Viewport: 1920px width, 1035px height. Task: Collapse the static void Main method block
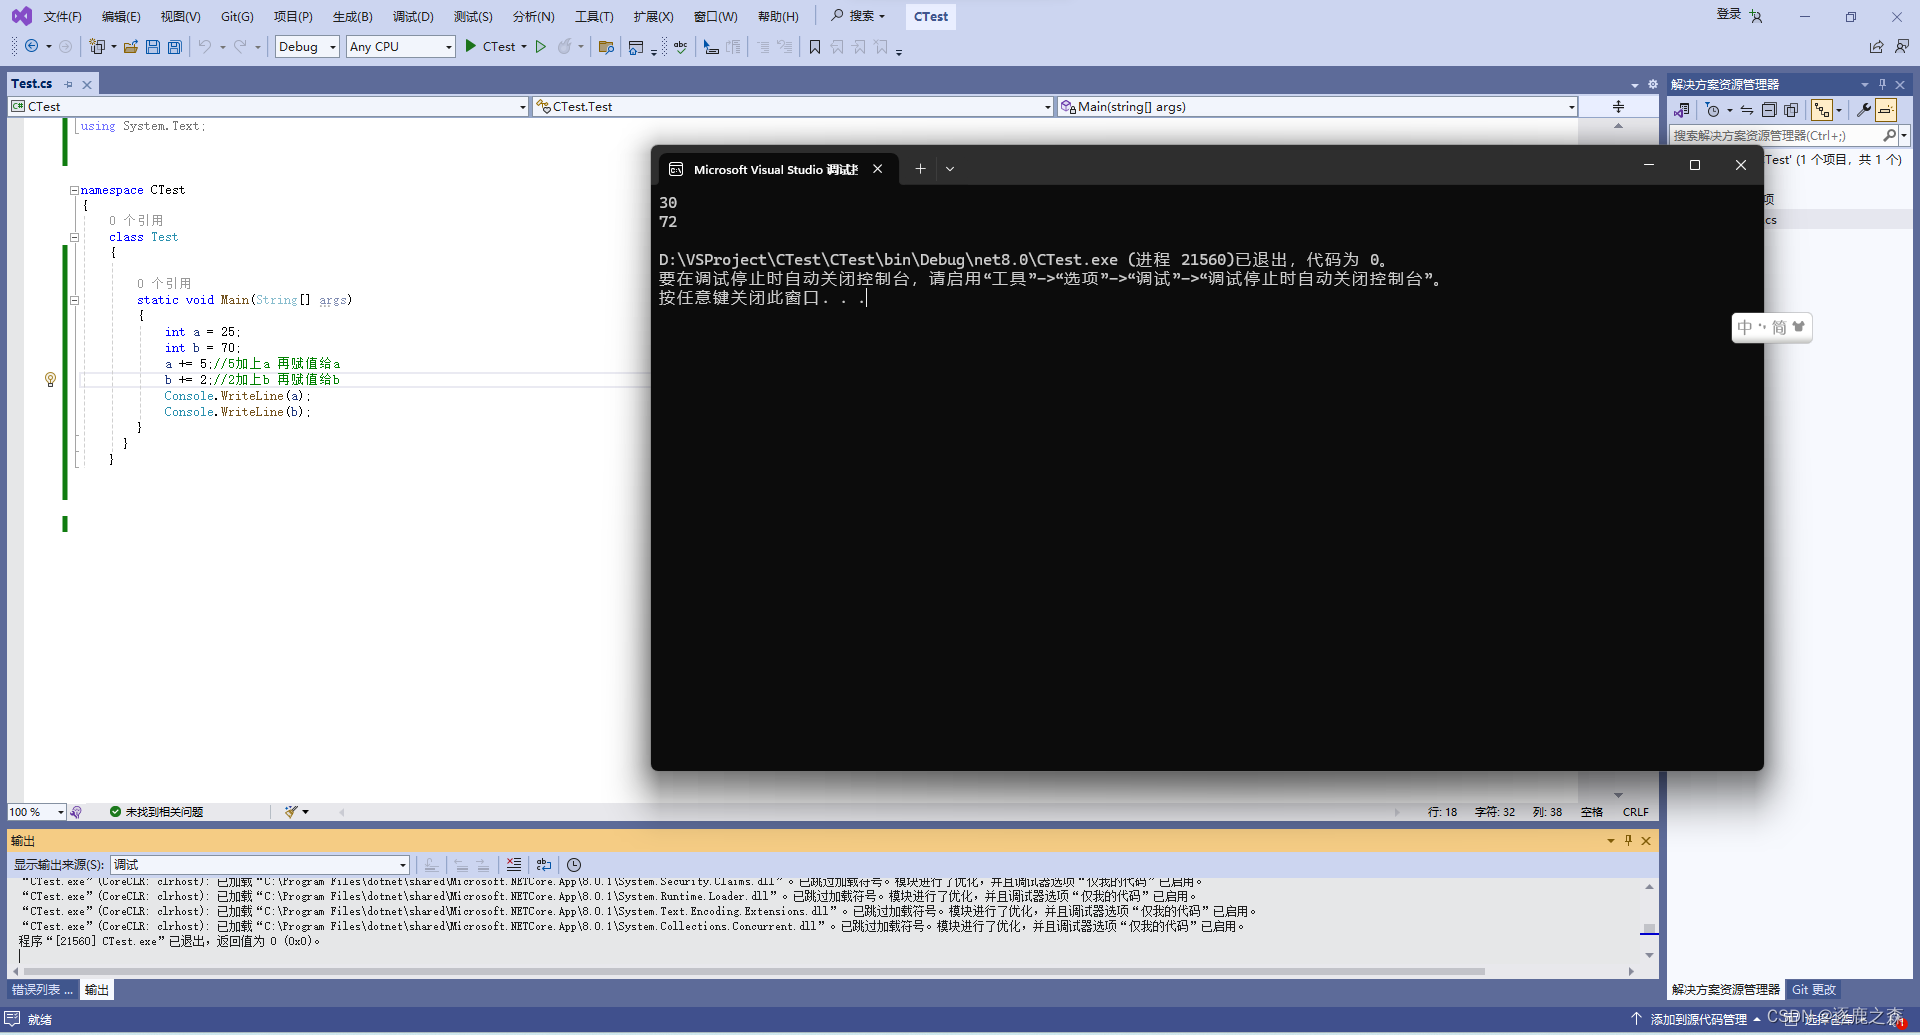point(74,300)
